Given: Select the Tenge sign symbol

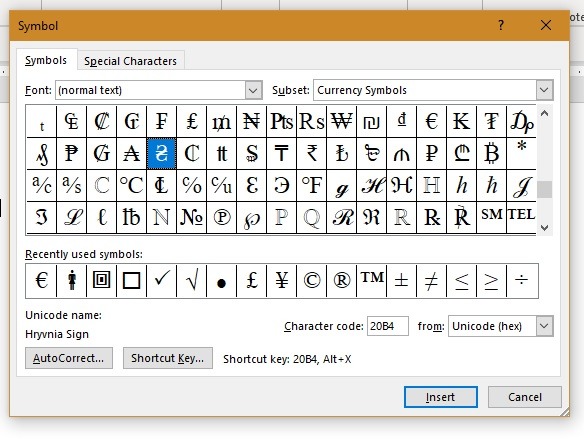Looking at the screenshot, I should (282, 153).
